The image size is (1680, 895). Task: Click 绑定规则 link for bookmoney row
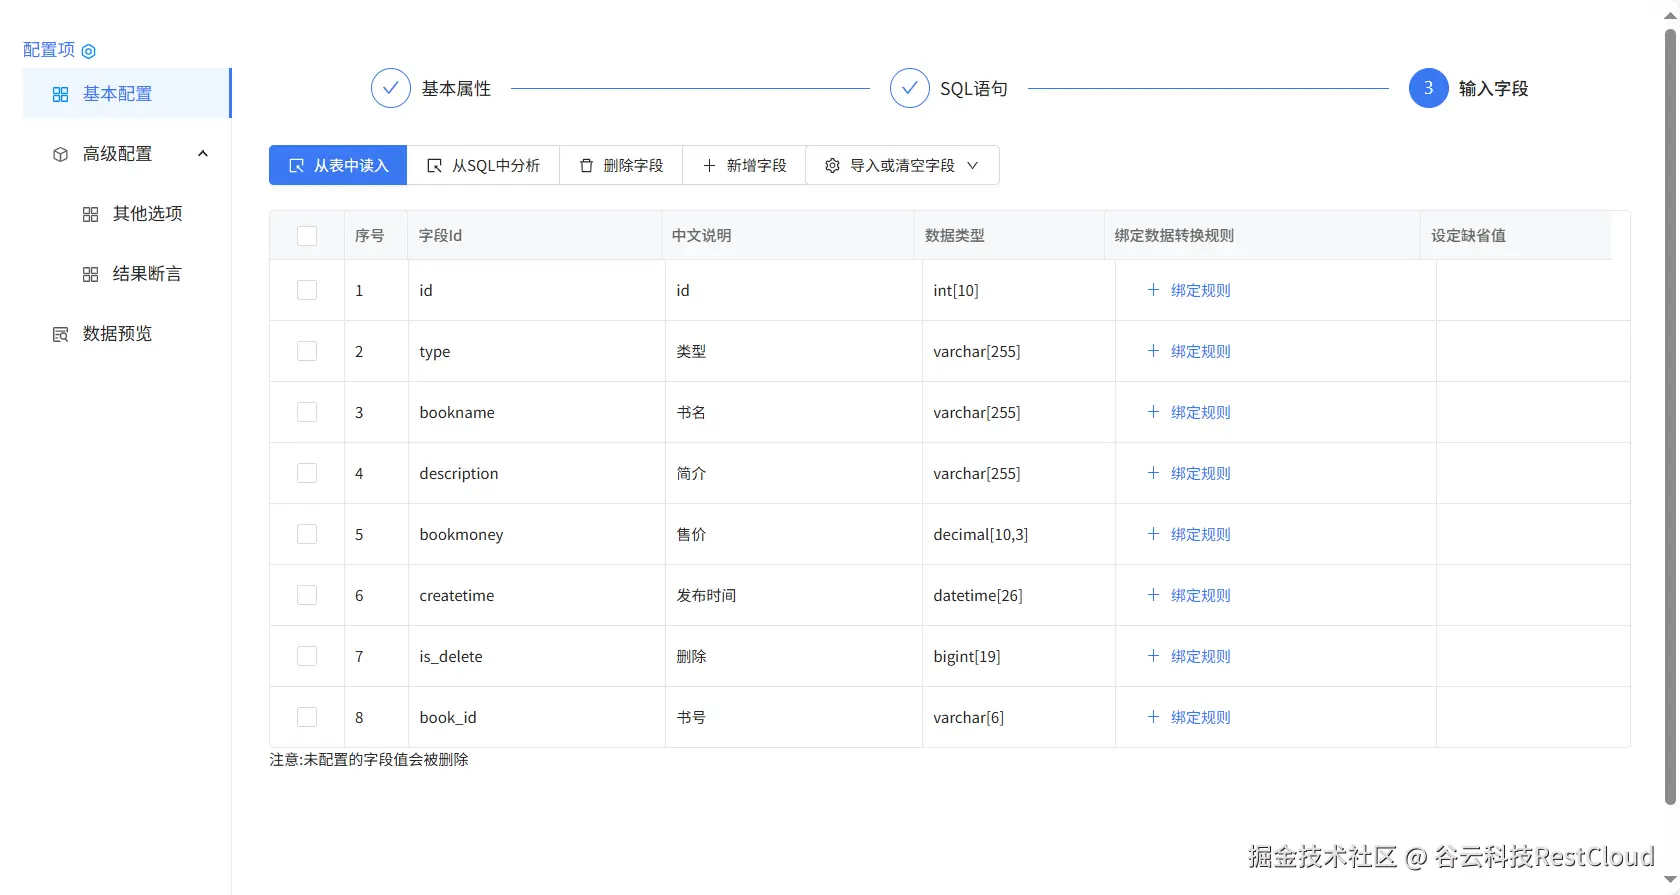click(x=1201, y=534)
